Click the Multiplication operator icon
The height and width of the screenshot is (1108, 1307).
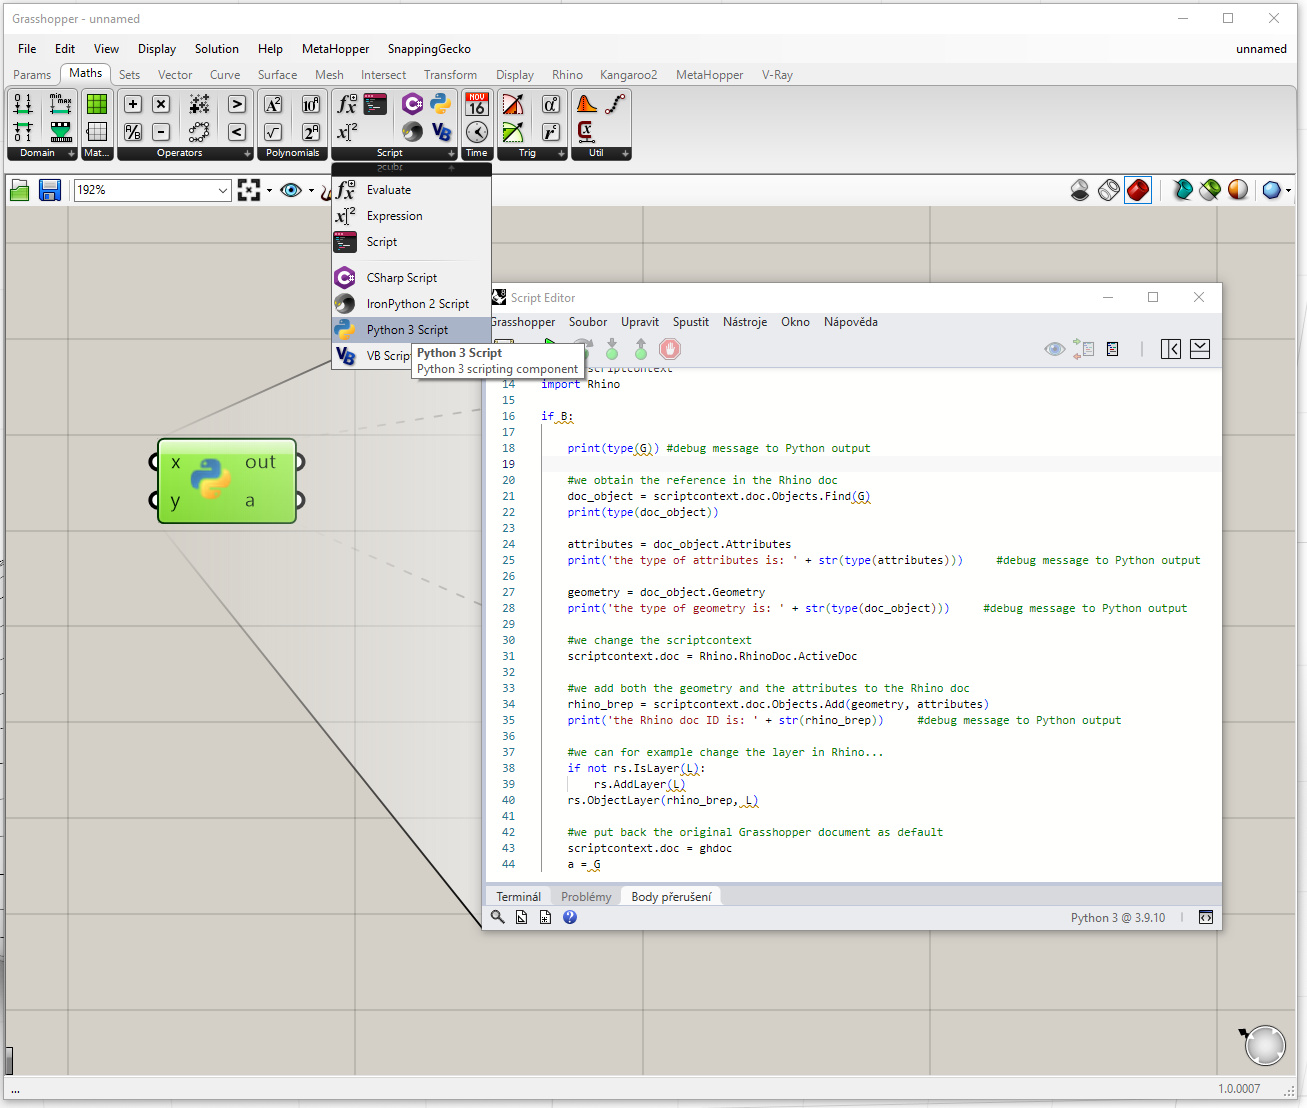pyautogui.click(x=161, y=104)
